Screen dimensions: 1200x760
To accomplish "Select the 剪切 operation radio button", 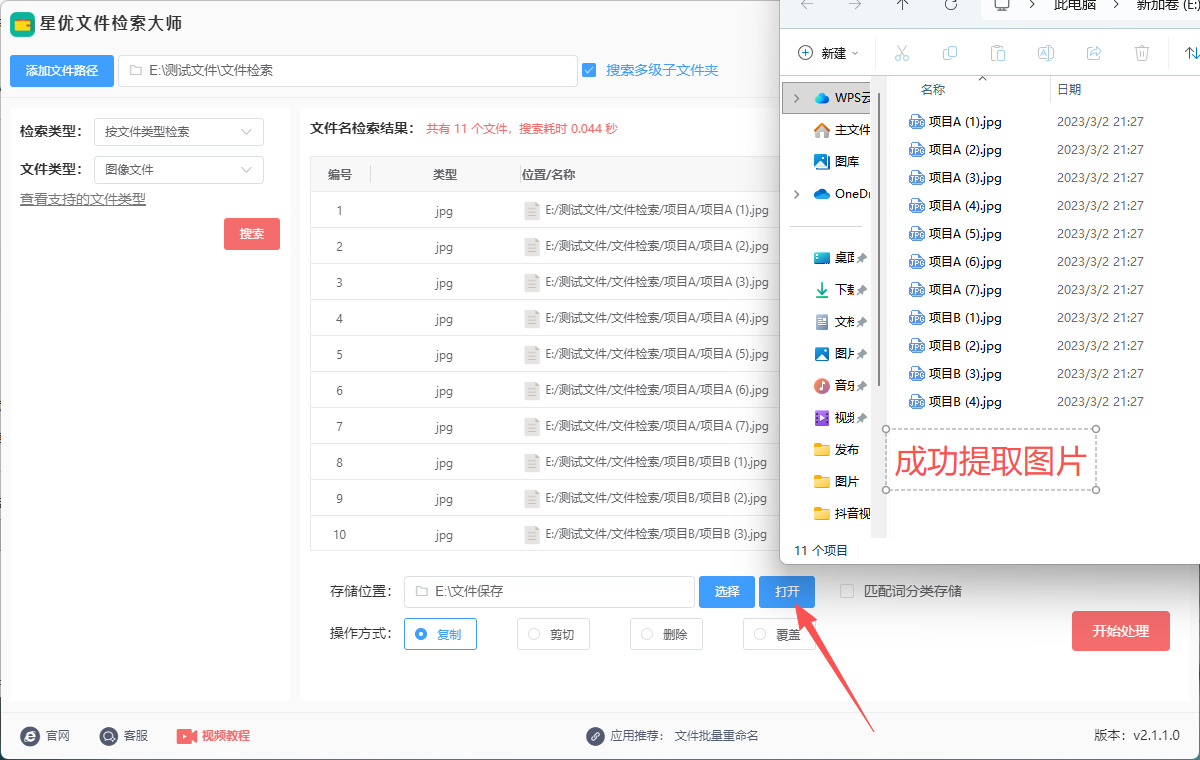I will tap(534, 634).
